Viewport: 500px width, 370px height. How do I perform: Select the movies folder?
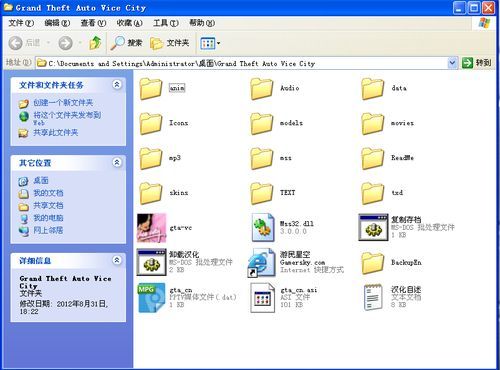[x=388, y=123]
